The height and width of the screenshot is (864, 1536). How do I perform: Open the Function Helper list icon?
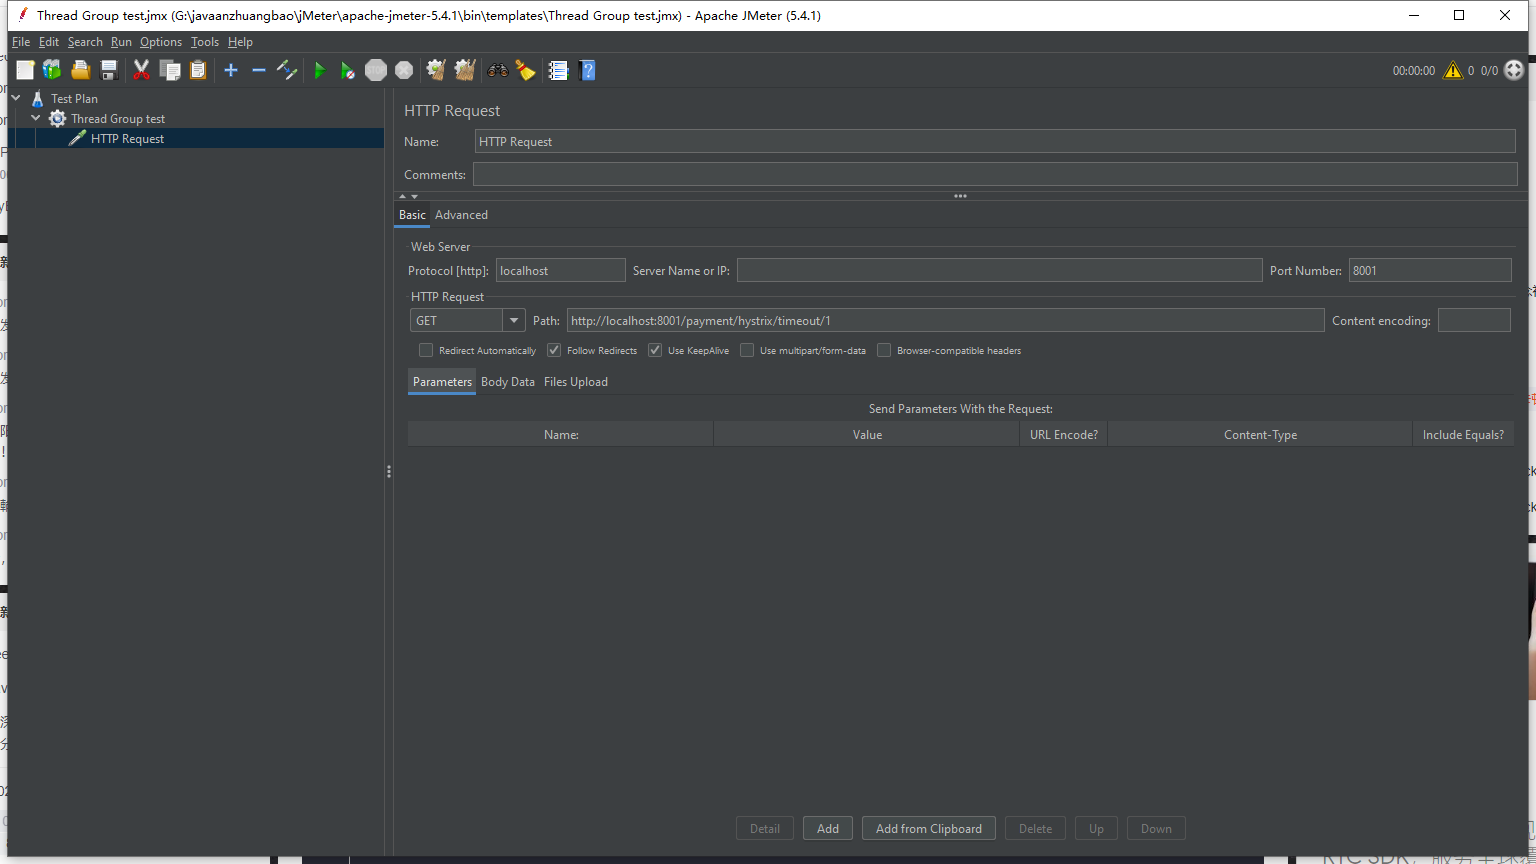pyautogui.click(x=558, y=70)
